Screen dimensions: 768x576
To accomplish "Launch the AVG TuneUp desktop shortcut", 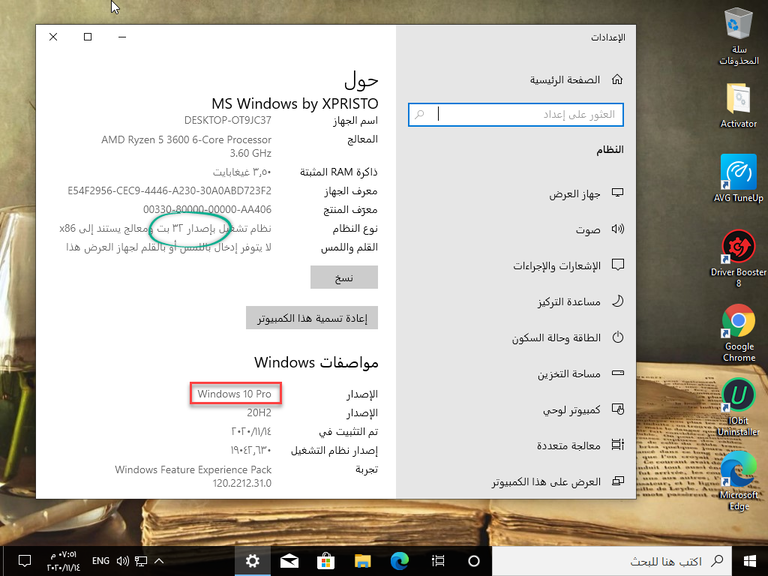I will 739,179.
